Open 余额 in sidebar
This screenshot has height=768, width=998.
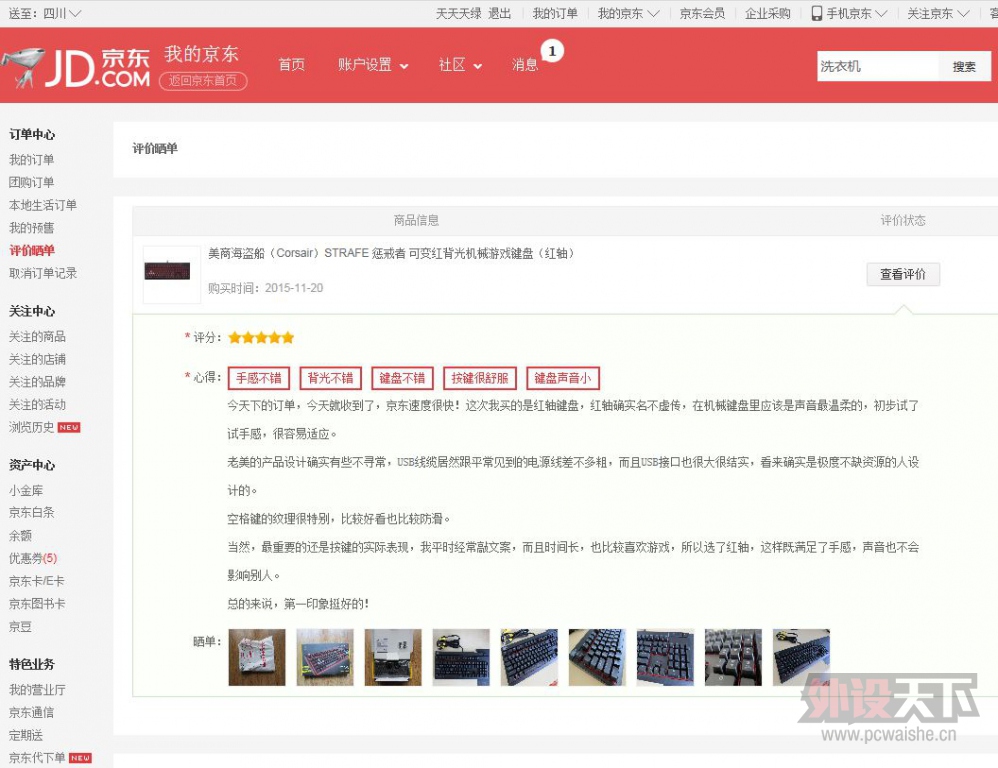pos(20,536)
